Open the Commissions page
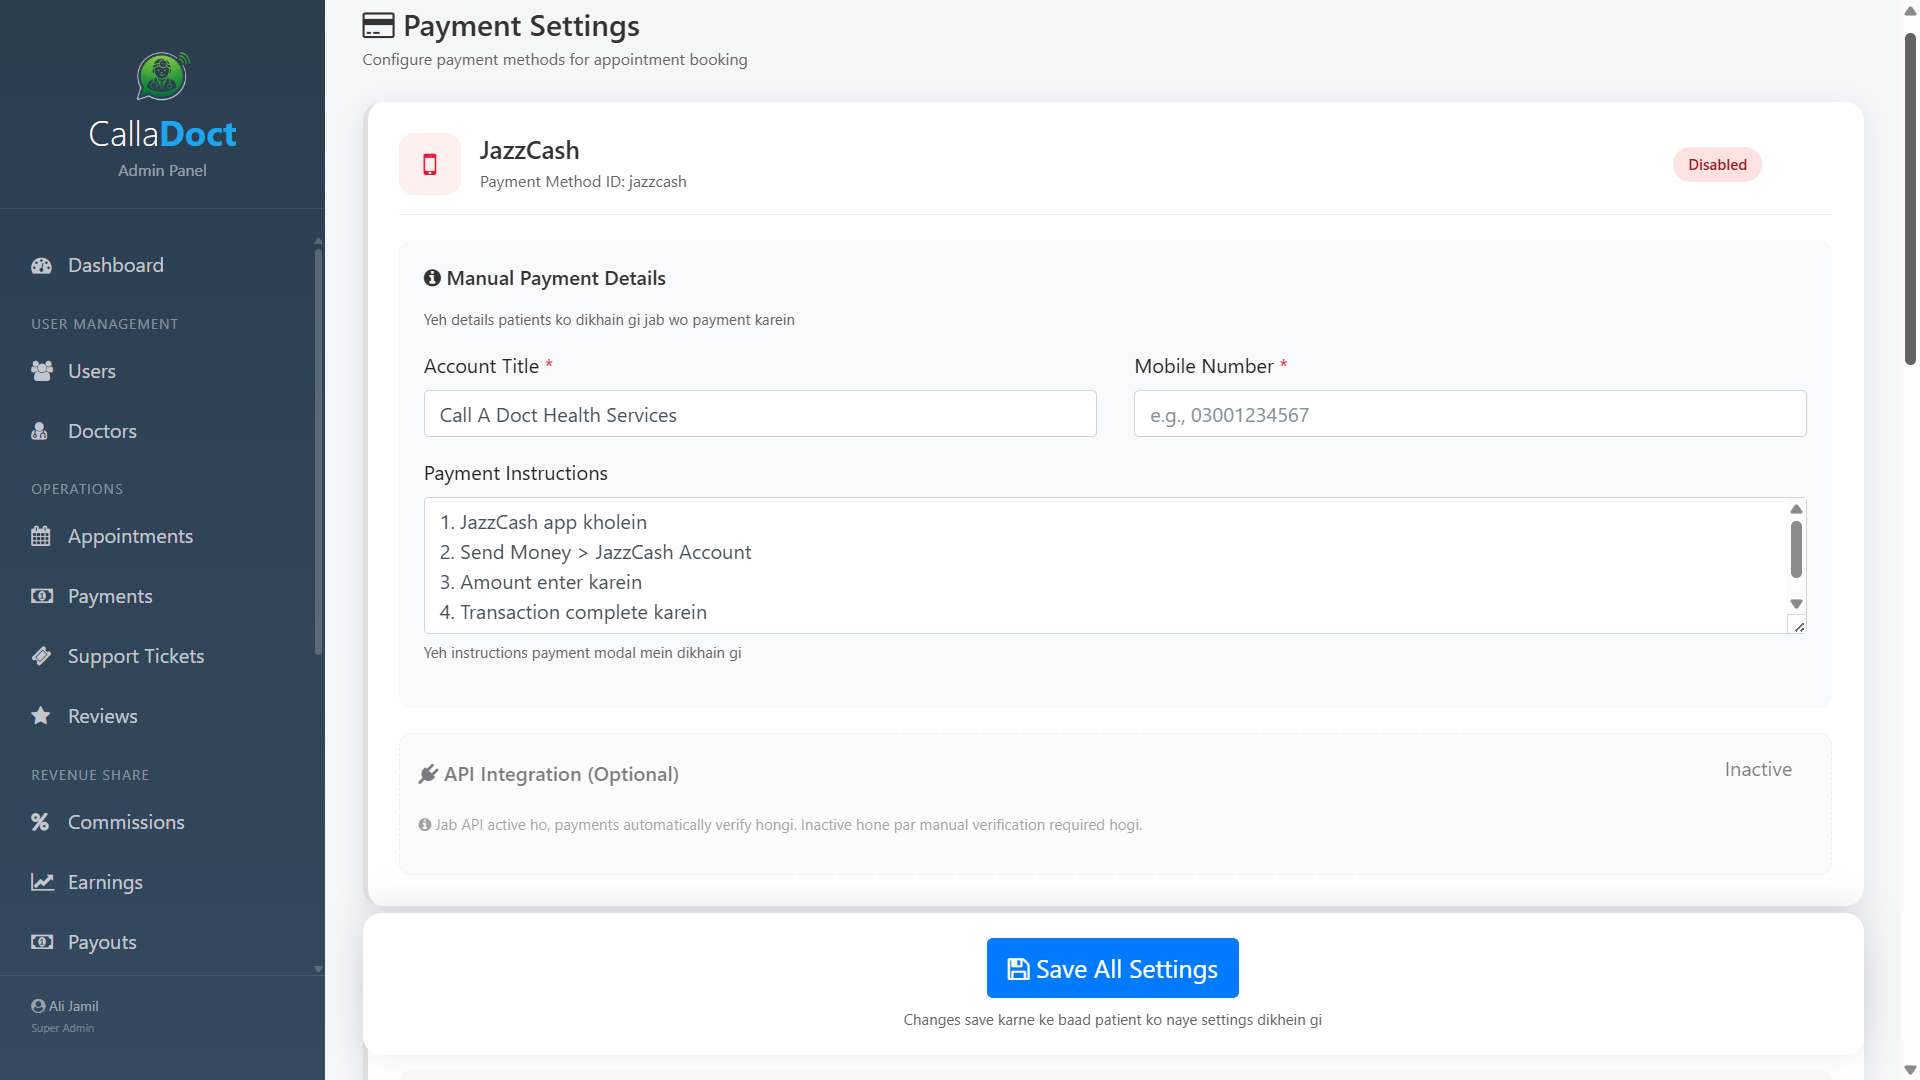This screenshot has height=1080, width=1920. (x=160, y=823)
